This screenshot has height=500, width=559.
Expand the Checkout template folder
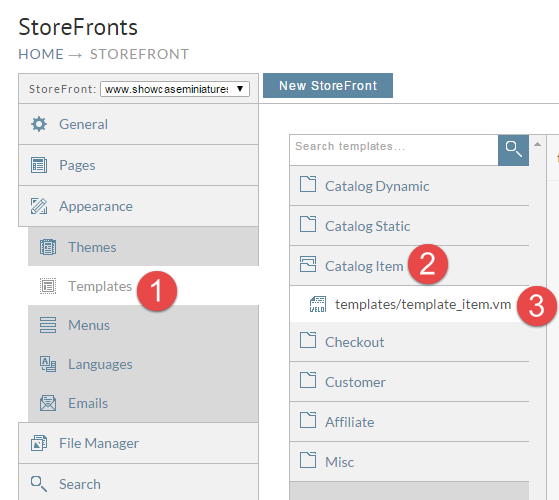click(x=409, y=342)
